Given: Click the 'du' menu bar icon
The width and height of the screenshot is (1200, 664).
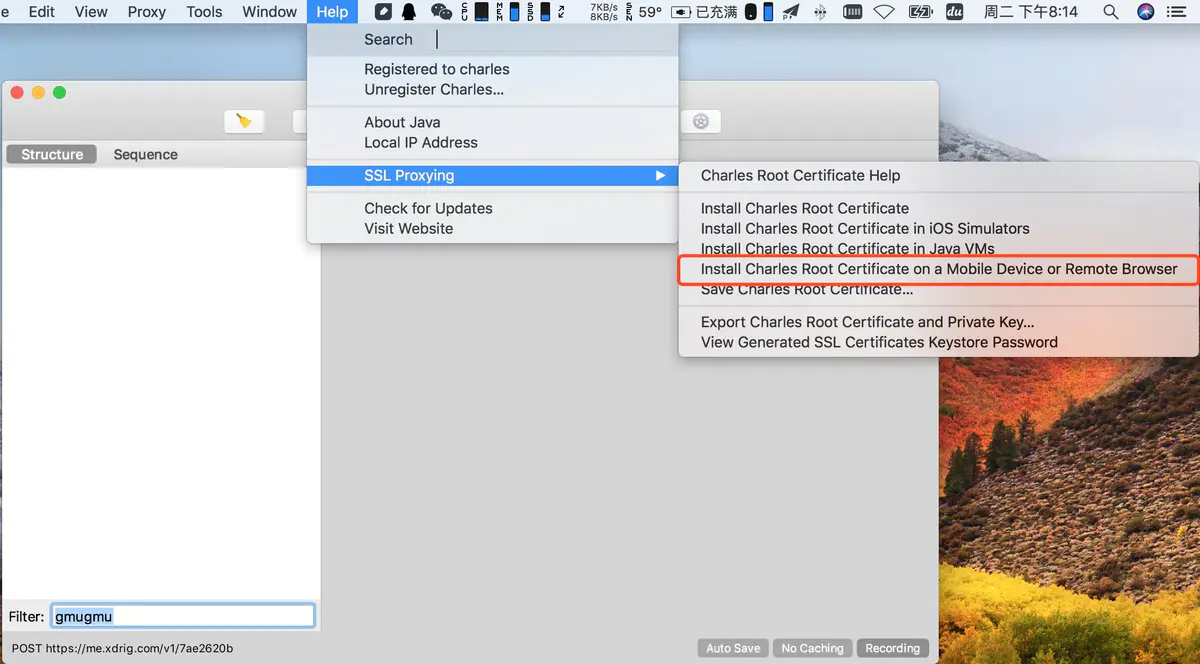Looking at the screenshot, I should [x=954, y=12].
